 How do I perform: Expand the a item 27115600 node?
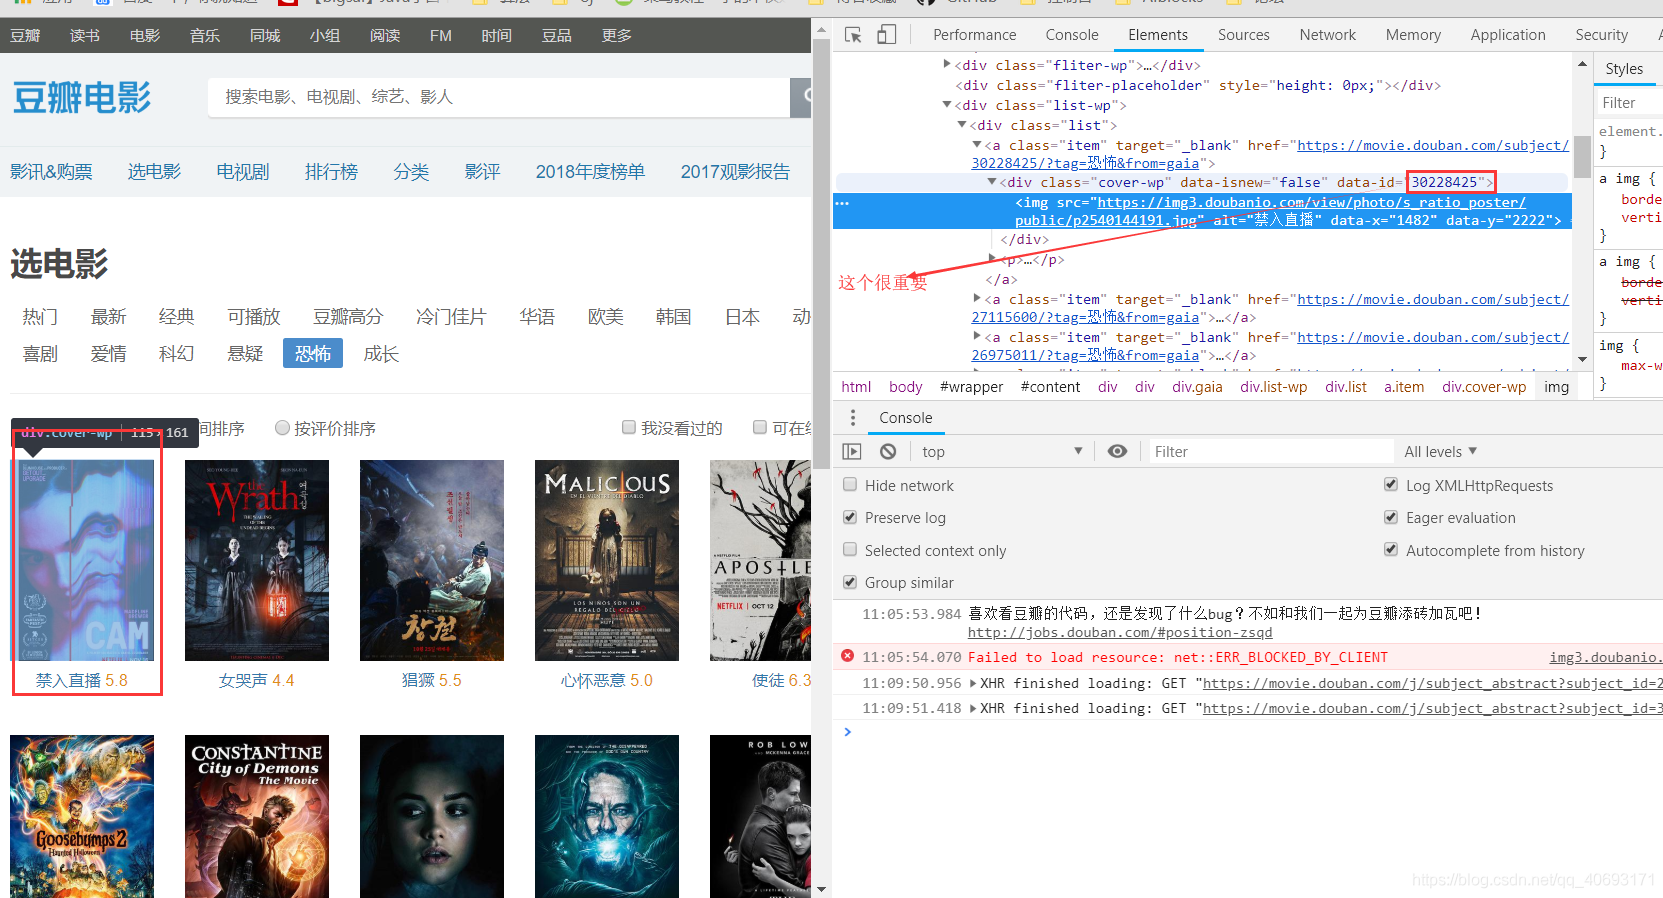[977, 298]
